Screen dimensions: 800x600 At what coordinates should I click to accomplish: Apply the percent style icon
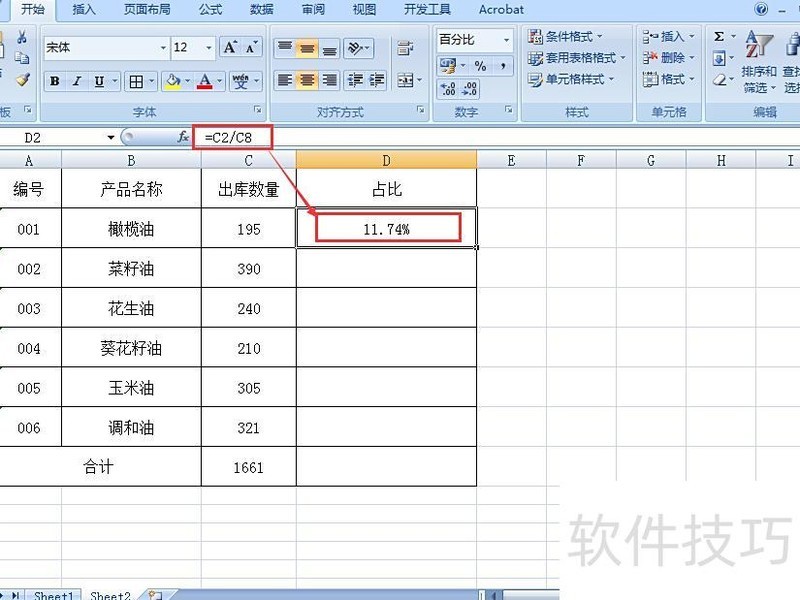point(482,66)
